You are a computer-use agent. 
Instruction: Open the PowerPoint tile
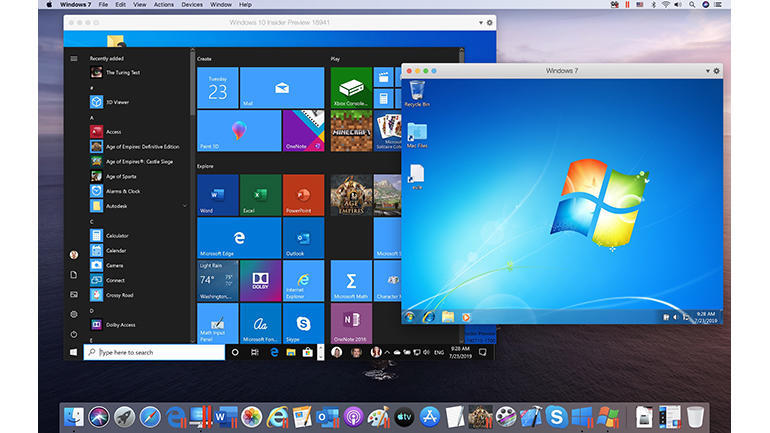303,195
